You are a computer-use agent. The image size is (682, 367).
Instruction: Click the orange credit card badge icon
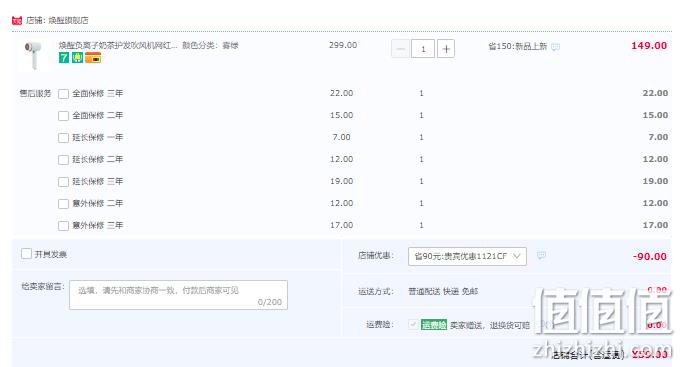[x=93, y=57]
